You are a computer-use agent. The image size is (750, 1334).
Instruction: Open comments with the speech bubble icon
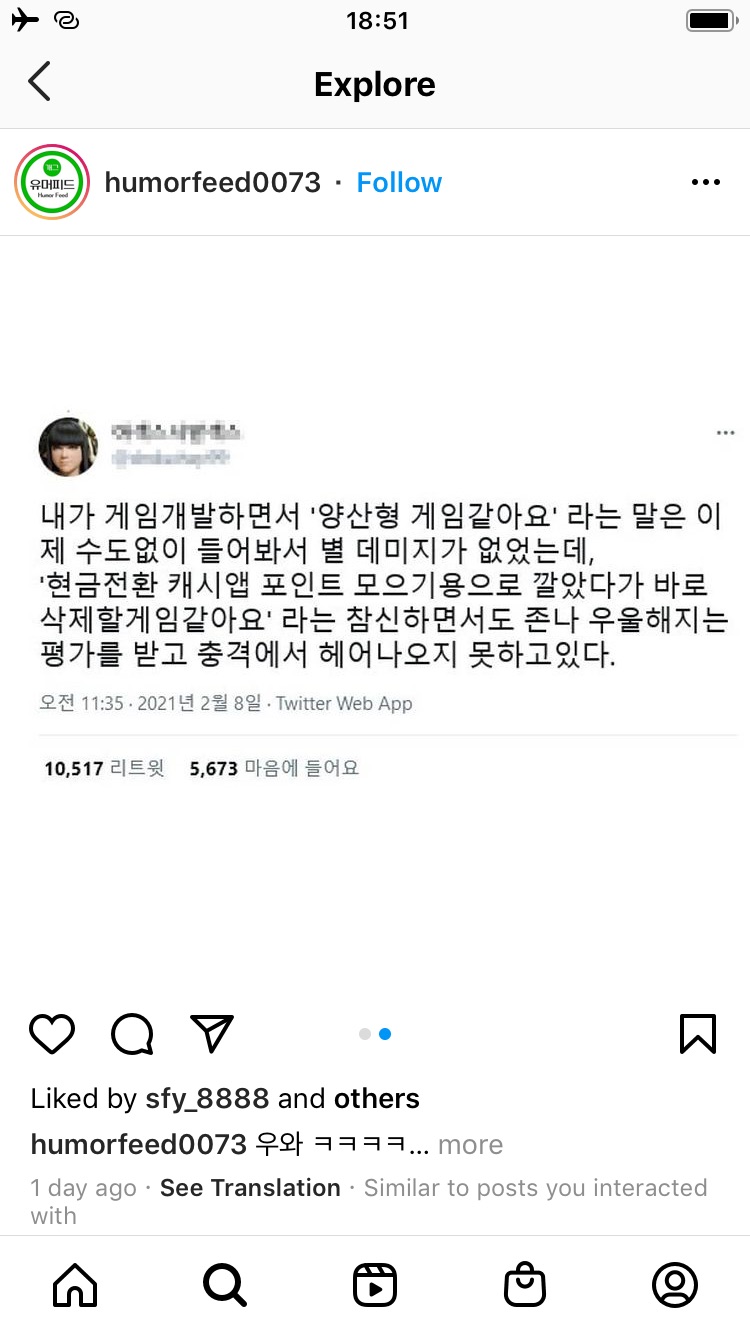[132, 1034]
